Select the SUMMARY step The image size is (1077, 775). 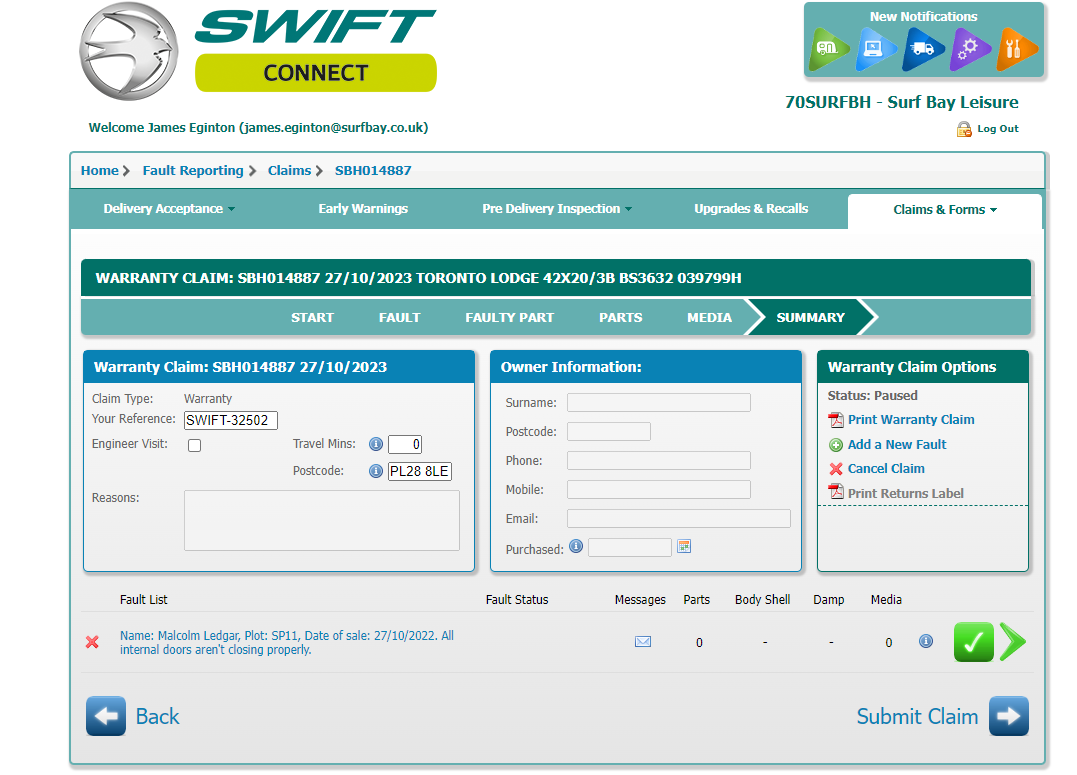click(x=810, y=317)
